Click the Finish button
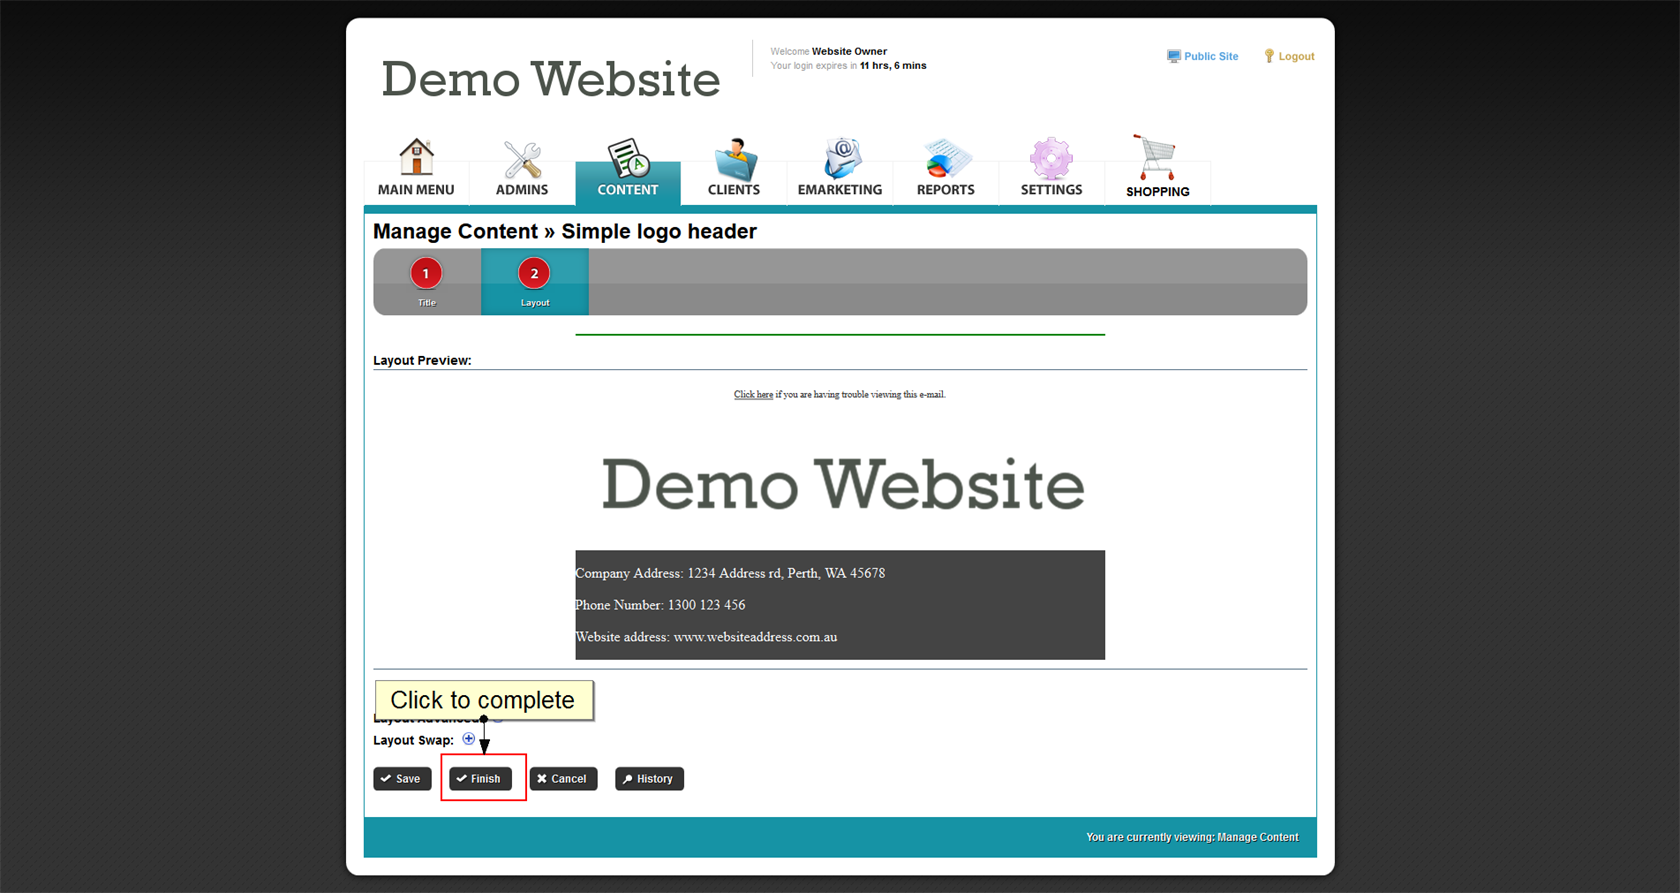 point(480,779)
